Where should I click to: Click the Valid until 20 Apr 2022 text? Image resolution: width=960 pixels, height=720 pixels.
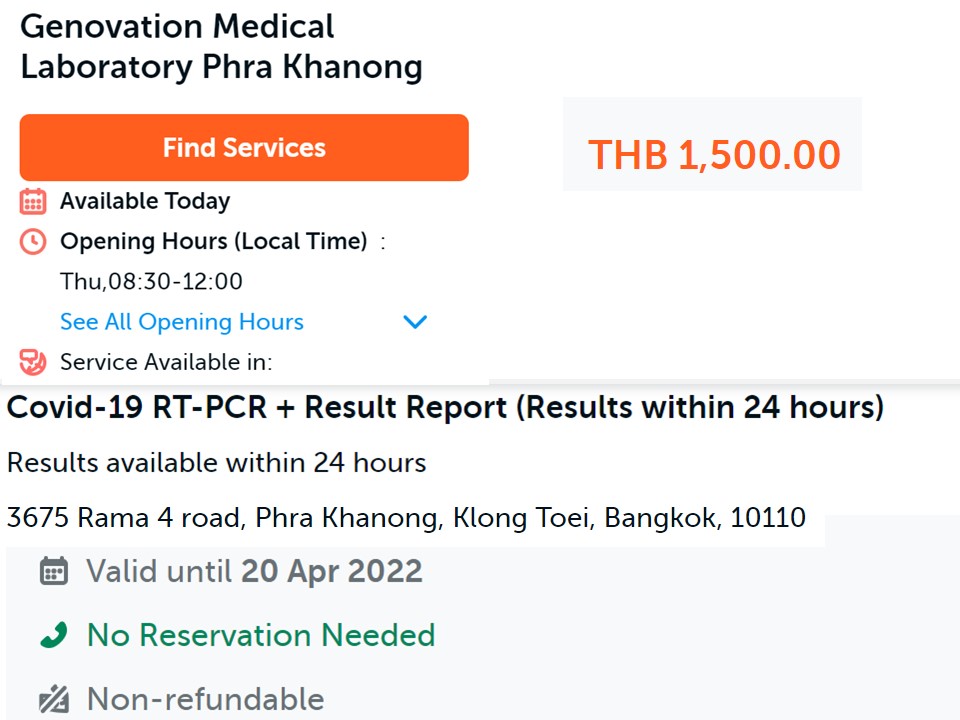coord(254,571)
